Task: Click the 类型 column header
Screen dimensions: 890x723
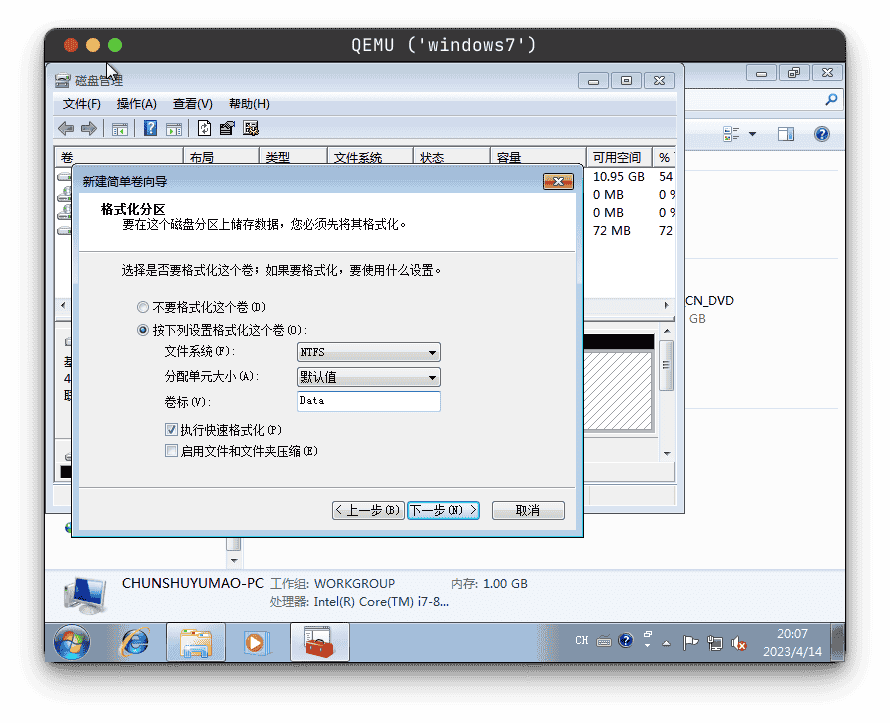Action: (293, 157)
